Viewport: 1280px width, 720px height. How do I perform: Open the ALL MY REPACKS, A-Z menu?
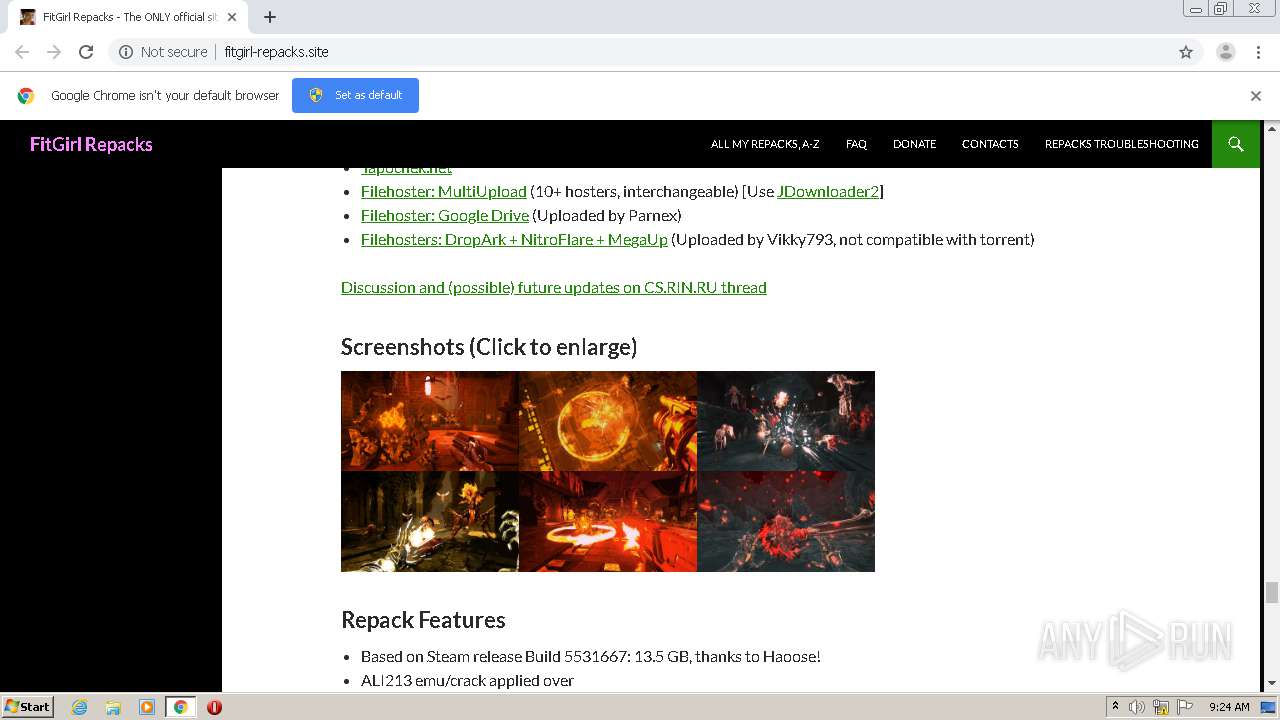[x=765, y=144]
